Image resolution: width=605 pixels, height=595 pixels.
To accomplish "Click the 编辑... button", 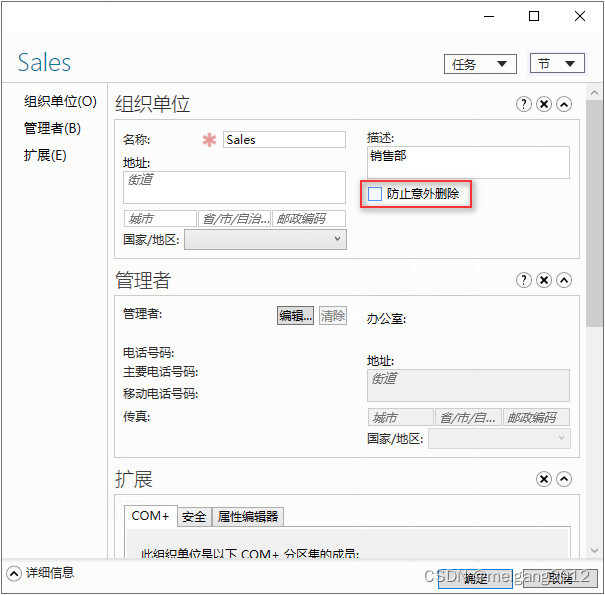I will pyautogui.click(x=295, y=316).
